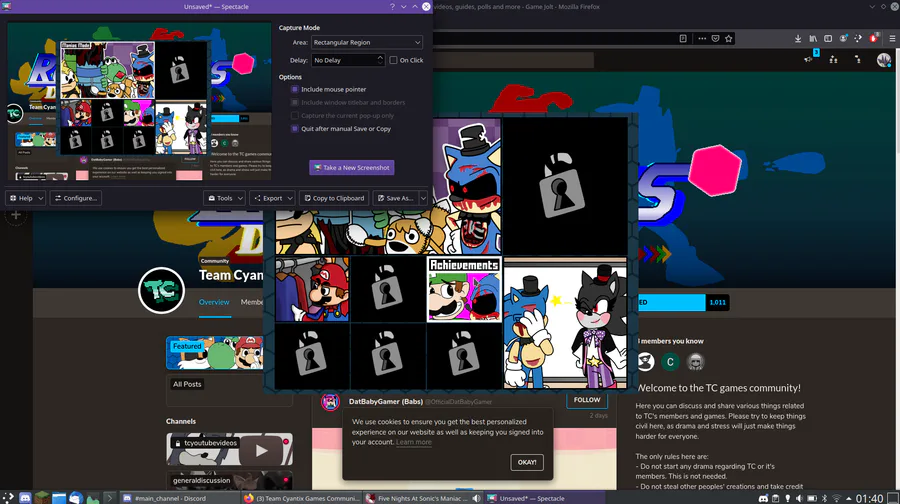Toggle Capture the current pop-up only
The image size is (900, 504).
295,116
